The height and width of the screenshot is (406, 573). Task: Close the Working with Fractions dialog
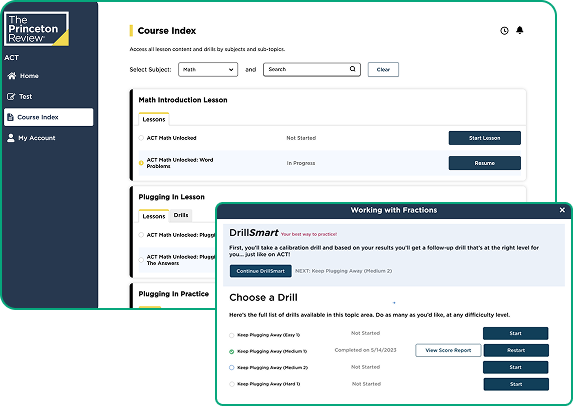562,210
